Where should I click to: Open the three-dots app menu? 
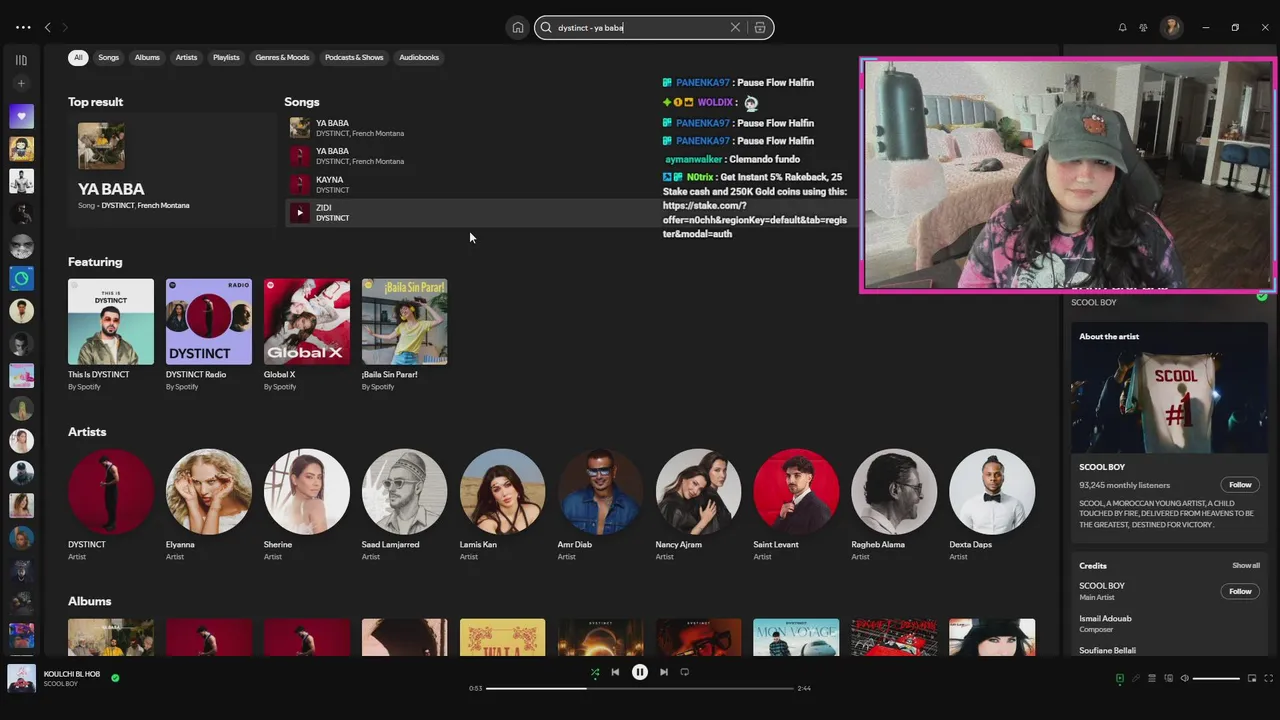click(23, 28)
